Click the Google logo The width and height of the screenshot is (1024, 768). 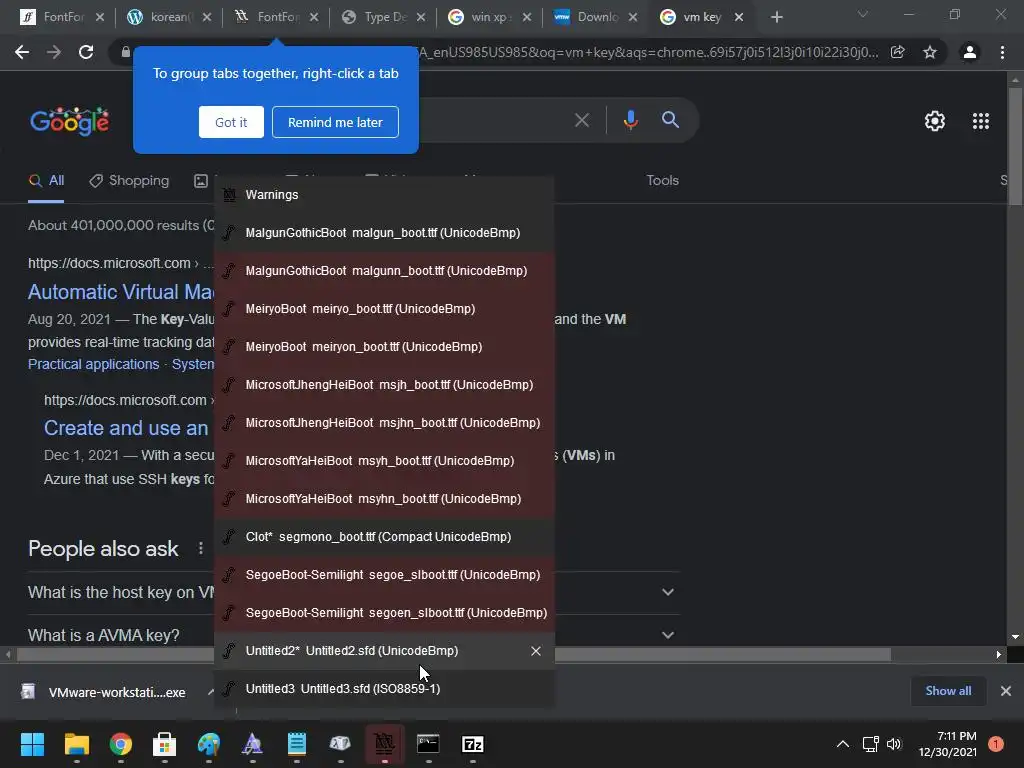pos(70,121)
